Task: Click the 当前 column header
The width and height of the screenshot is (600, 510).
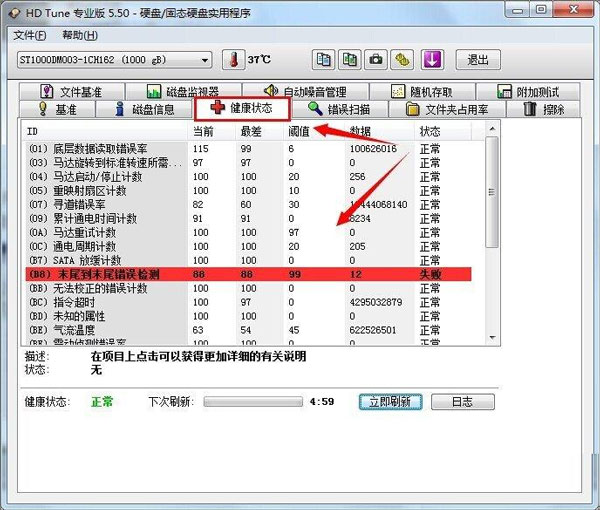Action: 212,132
